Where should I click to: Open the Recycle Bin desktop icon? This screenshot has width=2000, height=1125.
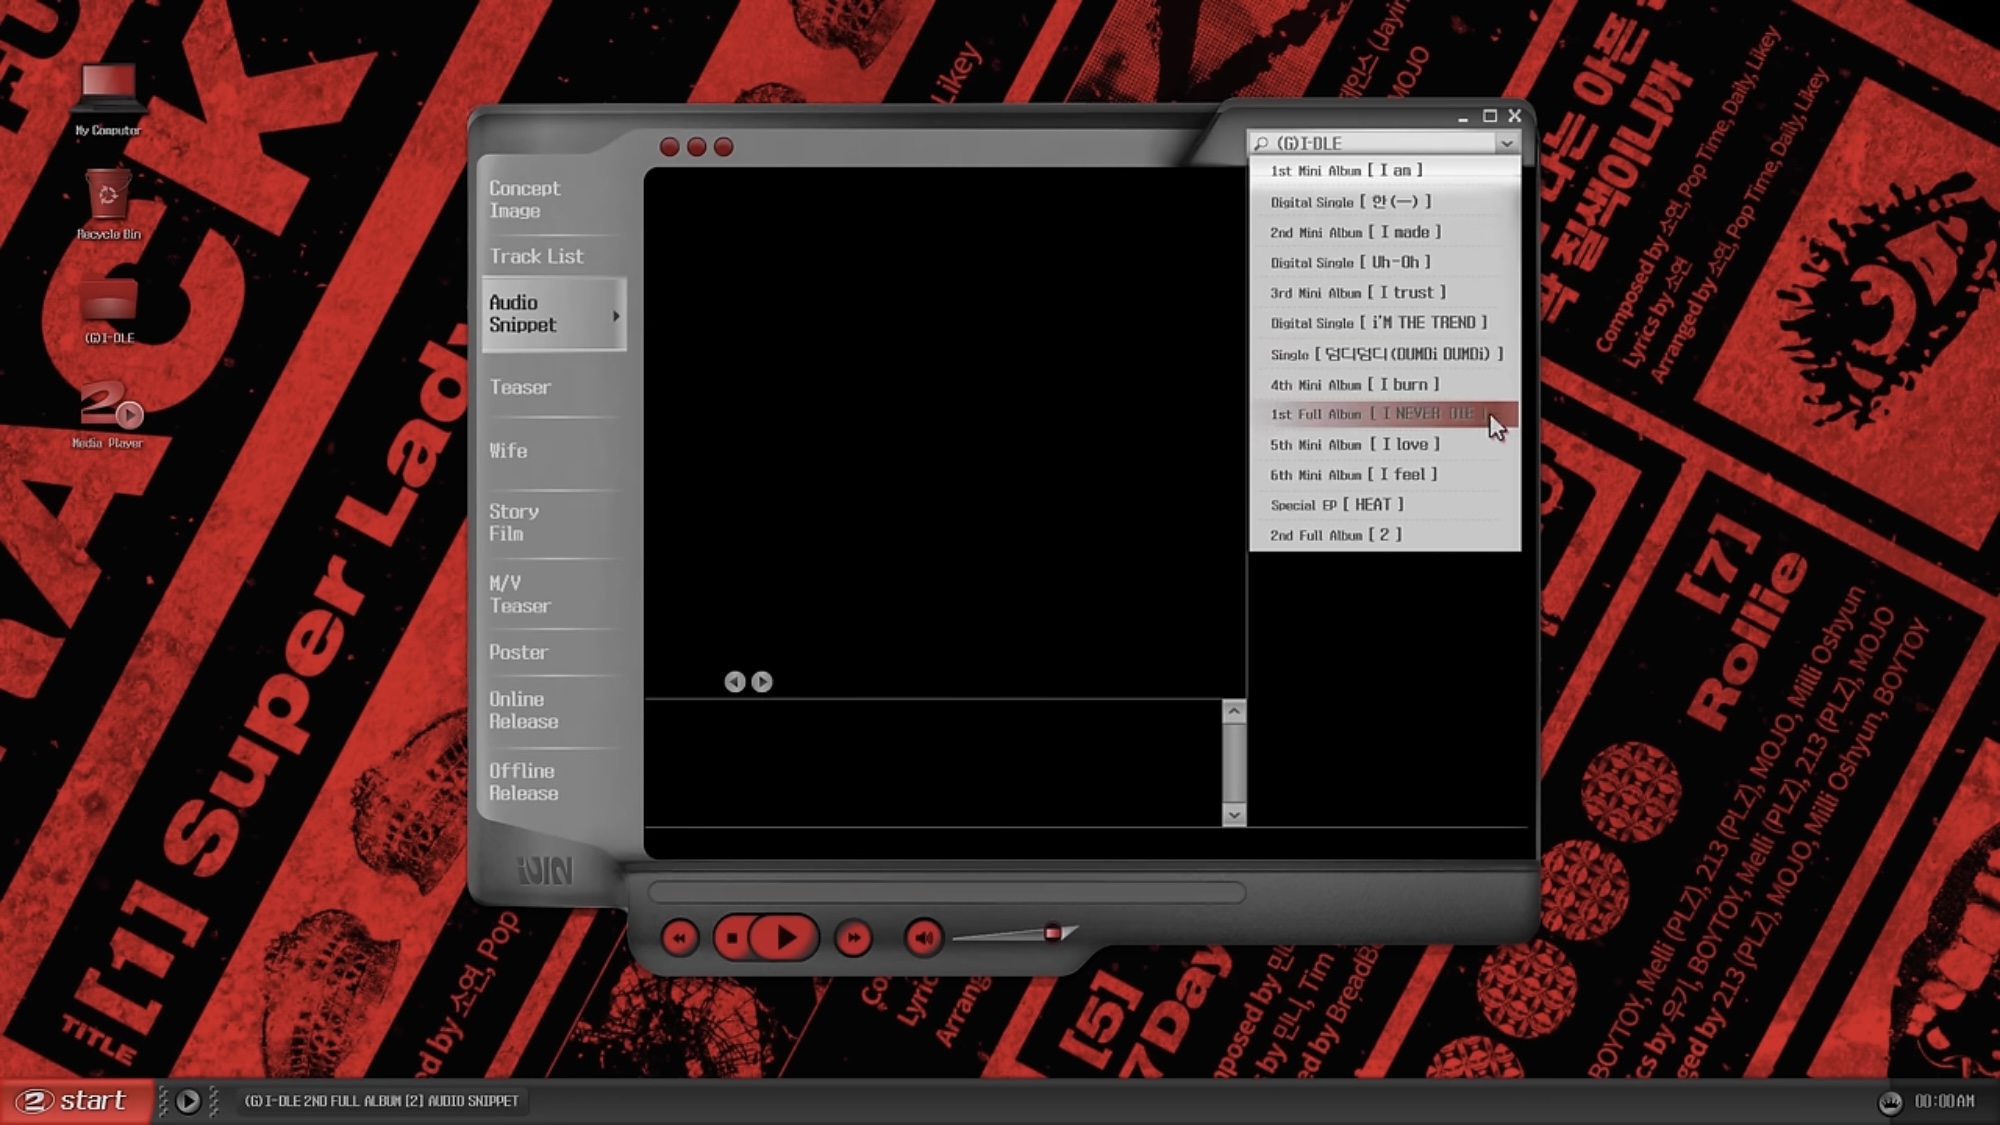tap(108, 204)
